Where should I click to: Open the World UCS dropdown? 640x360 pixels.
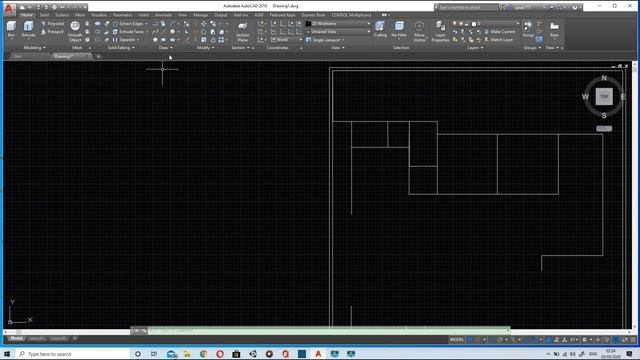286,40
